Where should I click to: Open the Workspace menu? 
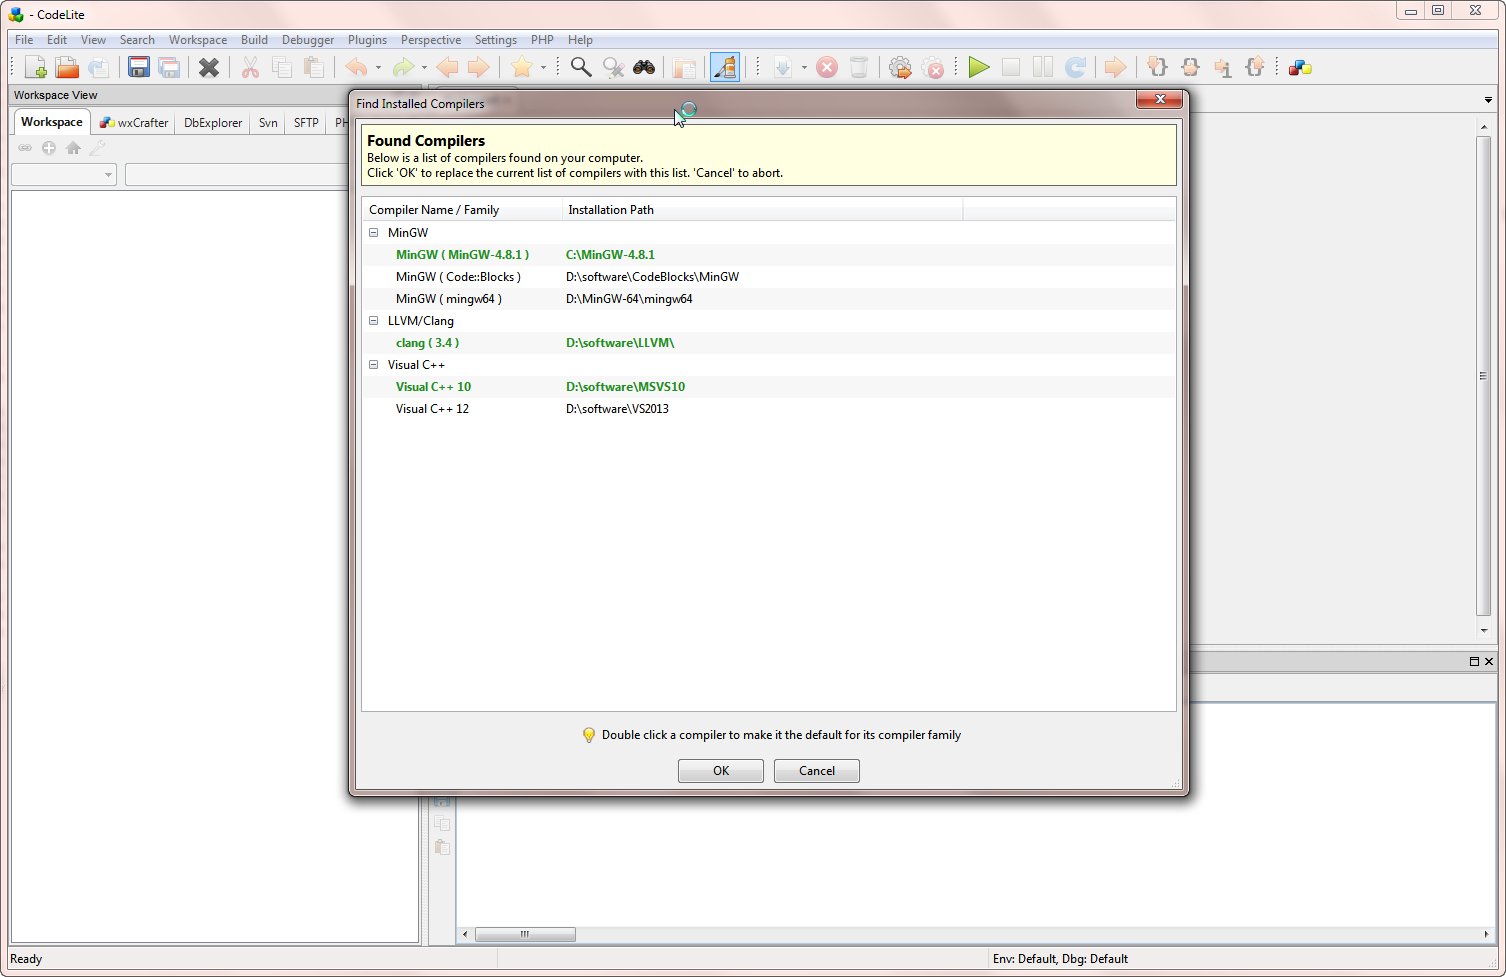[198, 40]
